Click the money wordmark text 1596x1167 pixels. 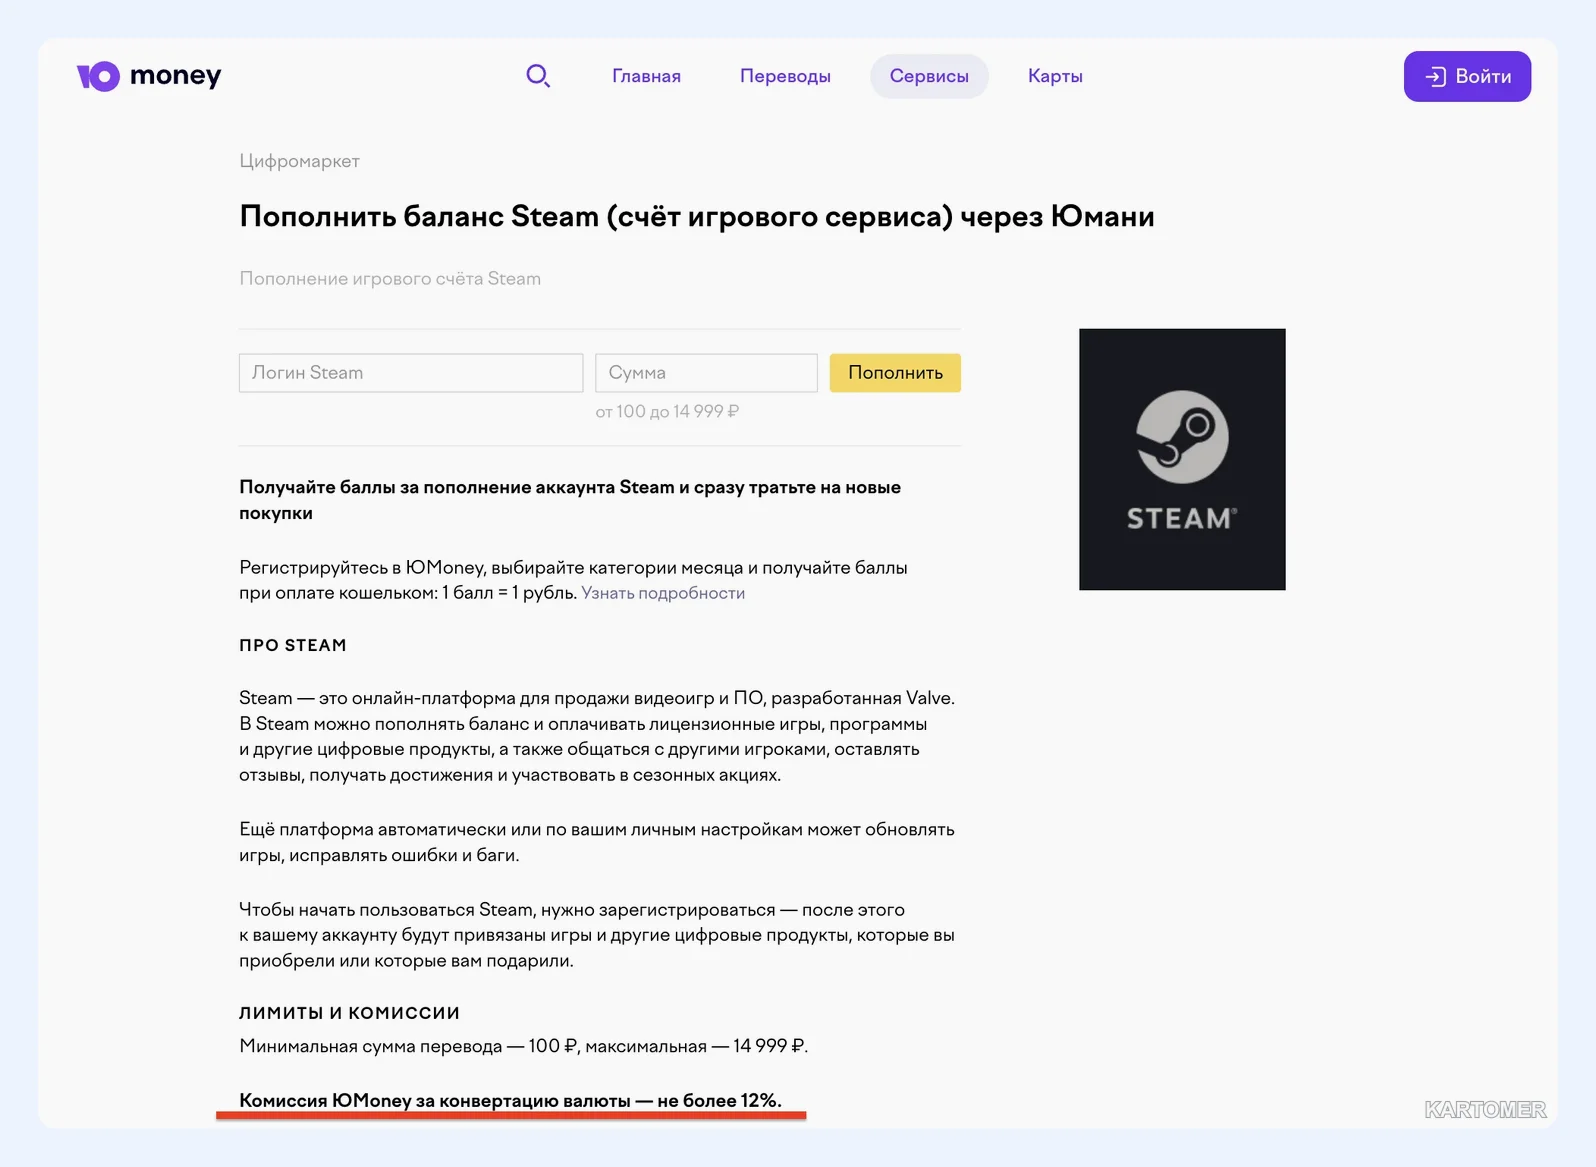[x=175, y=76]
